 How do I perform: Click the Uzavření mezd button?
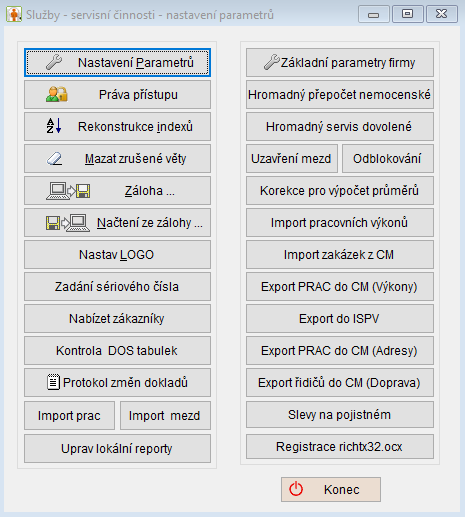click(292, 159)
